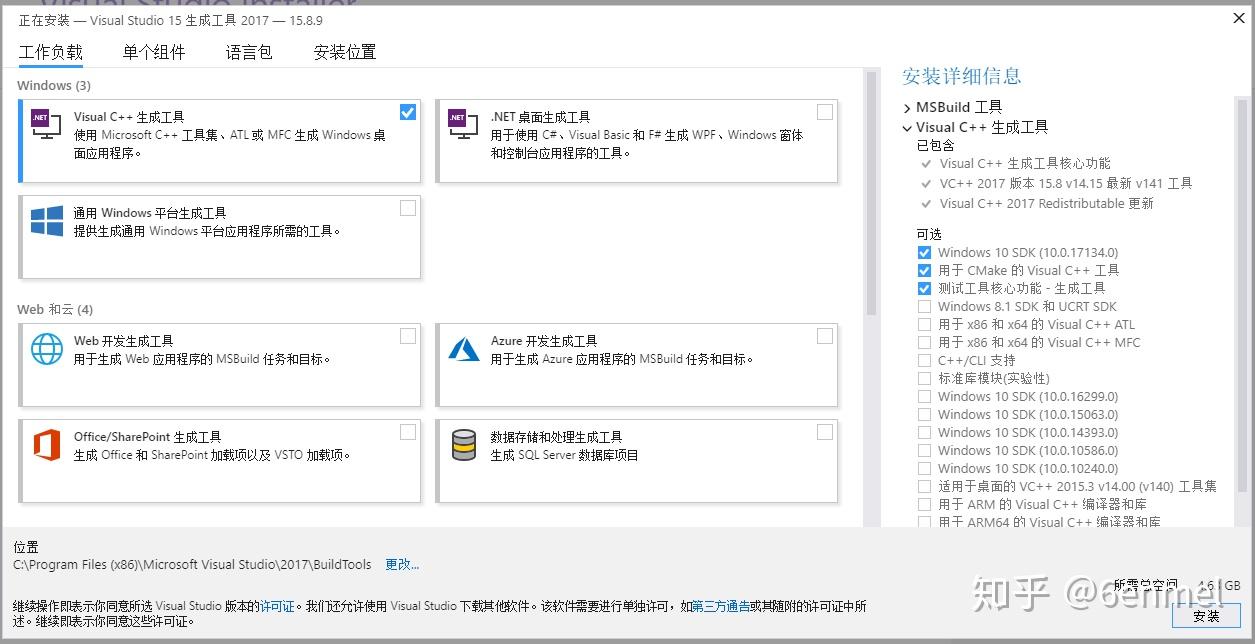Screen dimensions: 1255x644
Task: Open the 语言包 tab
Action: click(249, 52)
